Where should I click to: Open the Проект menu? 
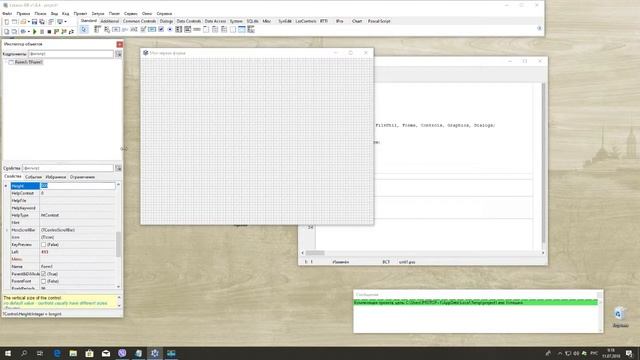[80, 13]
